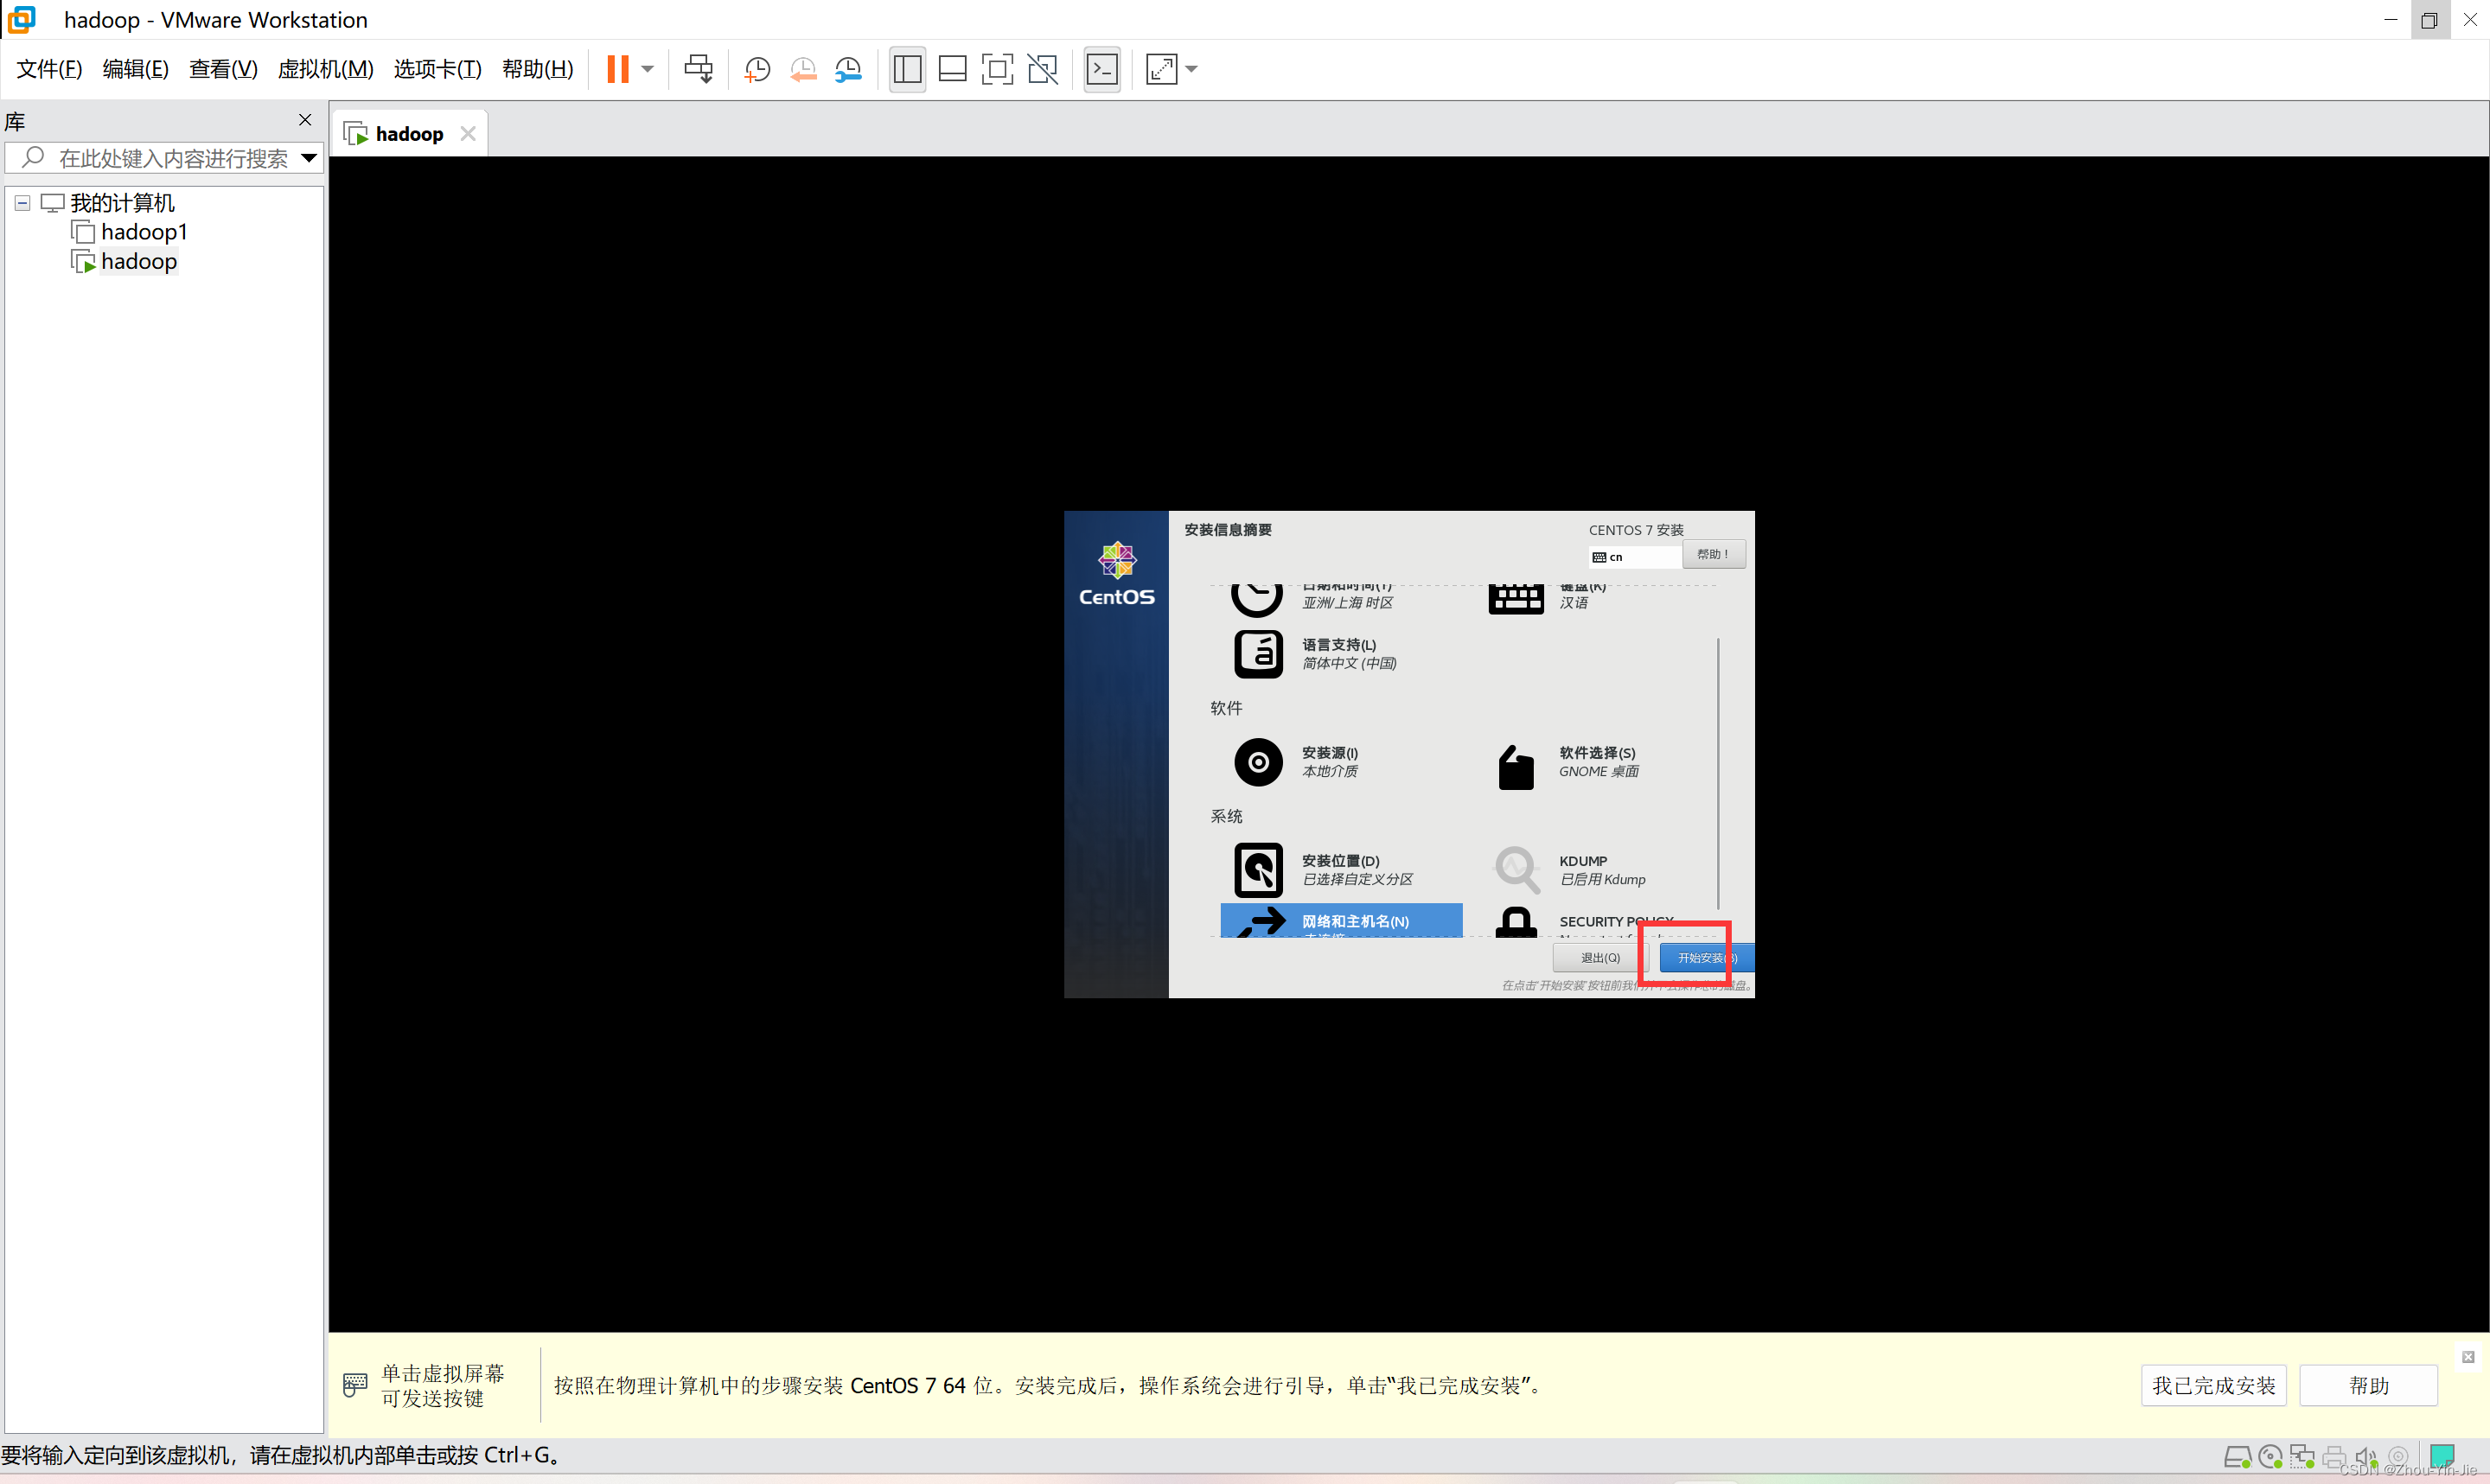Toggle the thumbnail bar view button
Image resolution: width=2490 pixels, height=1484 pixels.
[x=952, y=69]
